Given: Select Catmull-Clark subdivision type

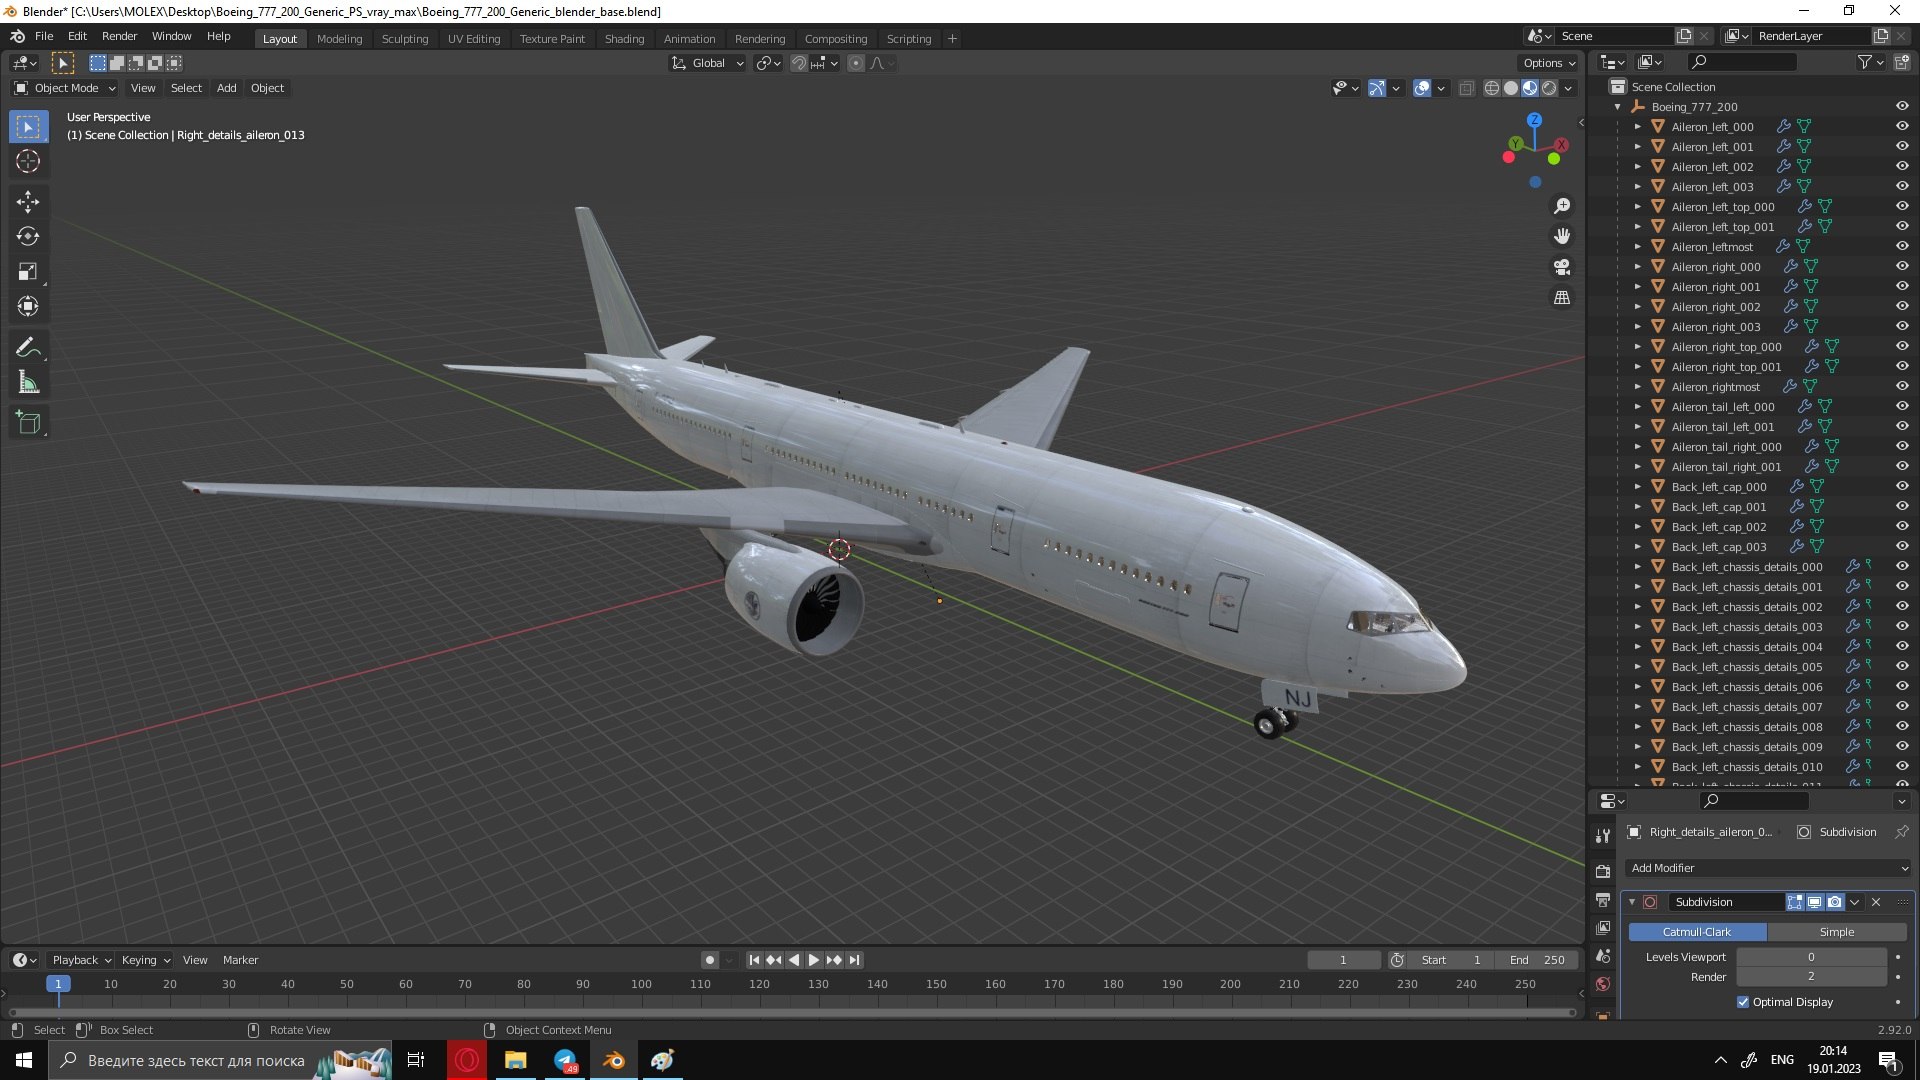Looking at the screenshot, I should (1697, 932).
